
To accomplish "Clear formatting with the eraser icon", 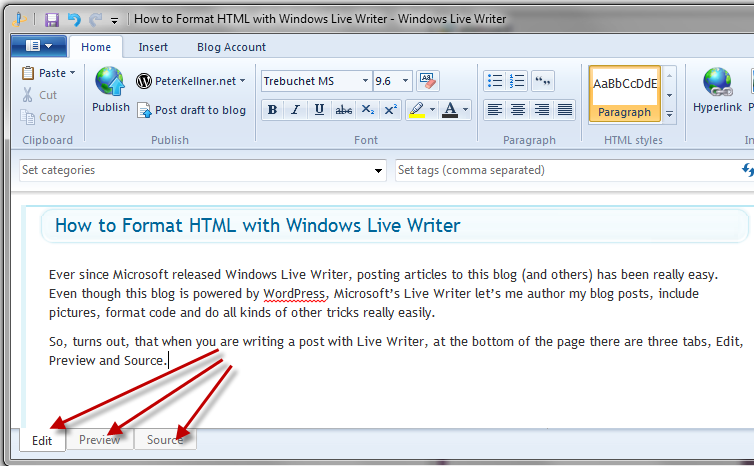I will click(427, 81).
